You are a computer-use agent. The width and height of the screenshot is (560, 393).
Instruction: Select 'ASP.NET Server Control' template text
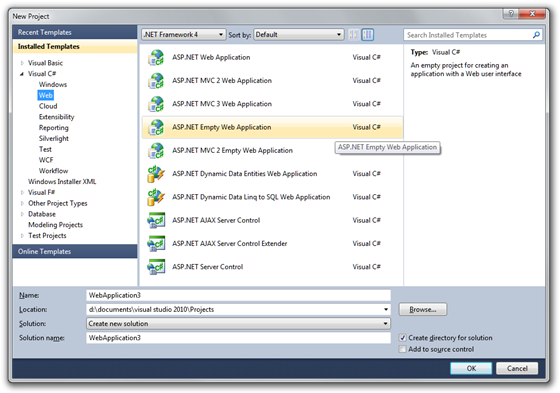(x=208, y=267)
